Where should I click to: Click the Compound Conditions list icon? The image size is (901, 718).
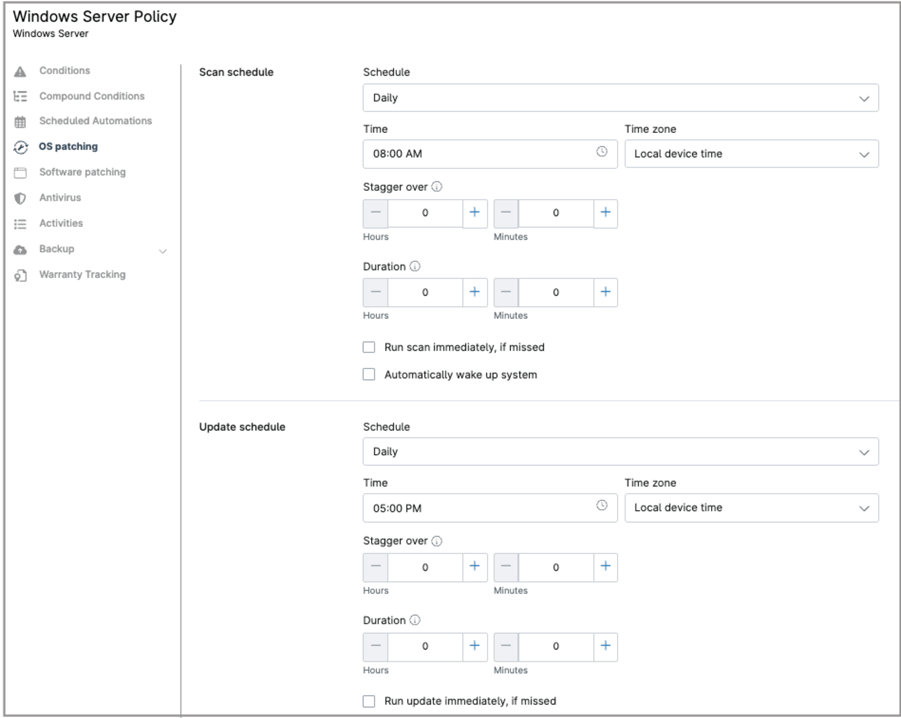coord(20,96)
